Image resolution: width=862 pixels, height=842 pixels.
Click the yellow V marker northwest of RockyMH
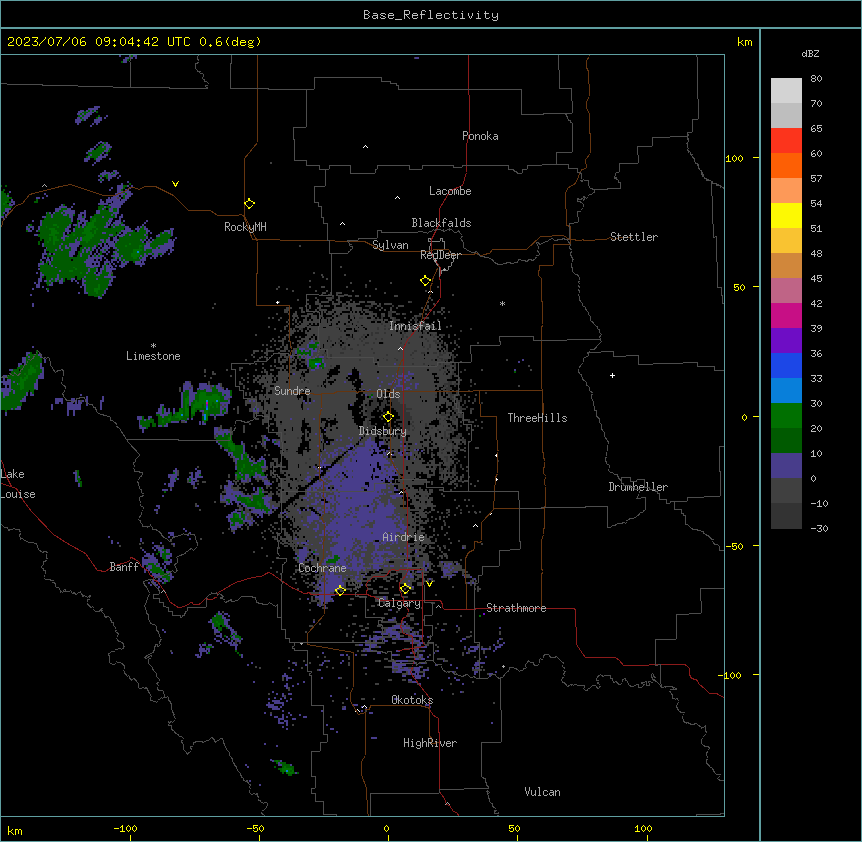[x=175, y=184]
